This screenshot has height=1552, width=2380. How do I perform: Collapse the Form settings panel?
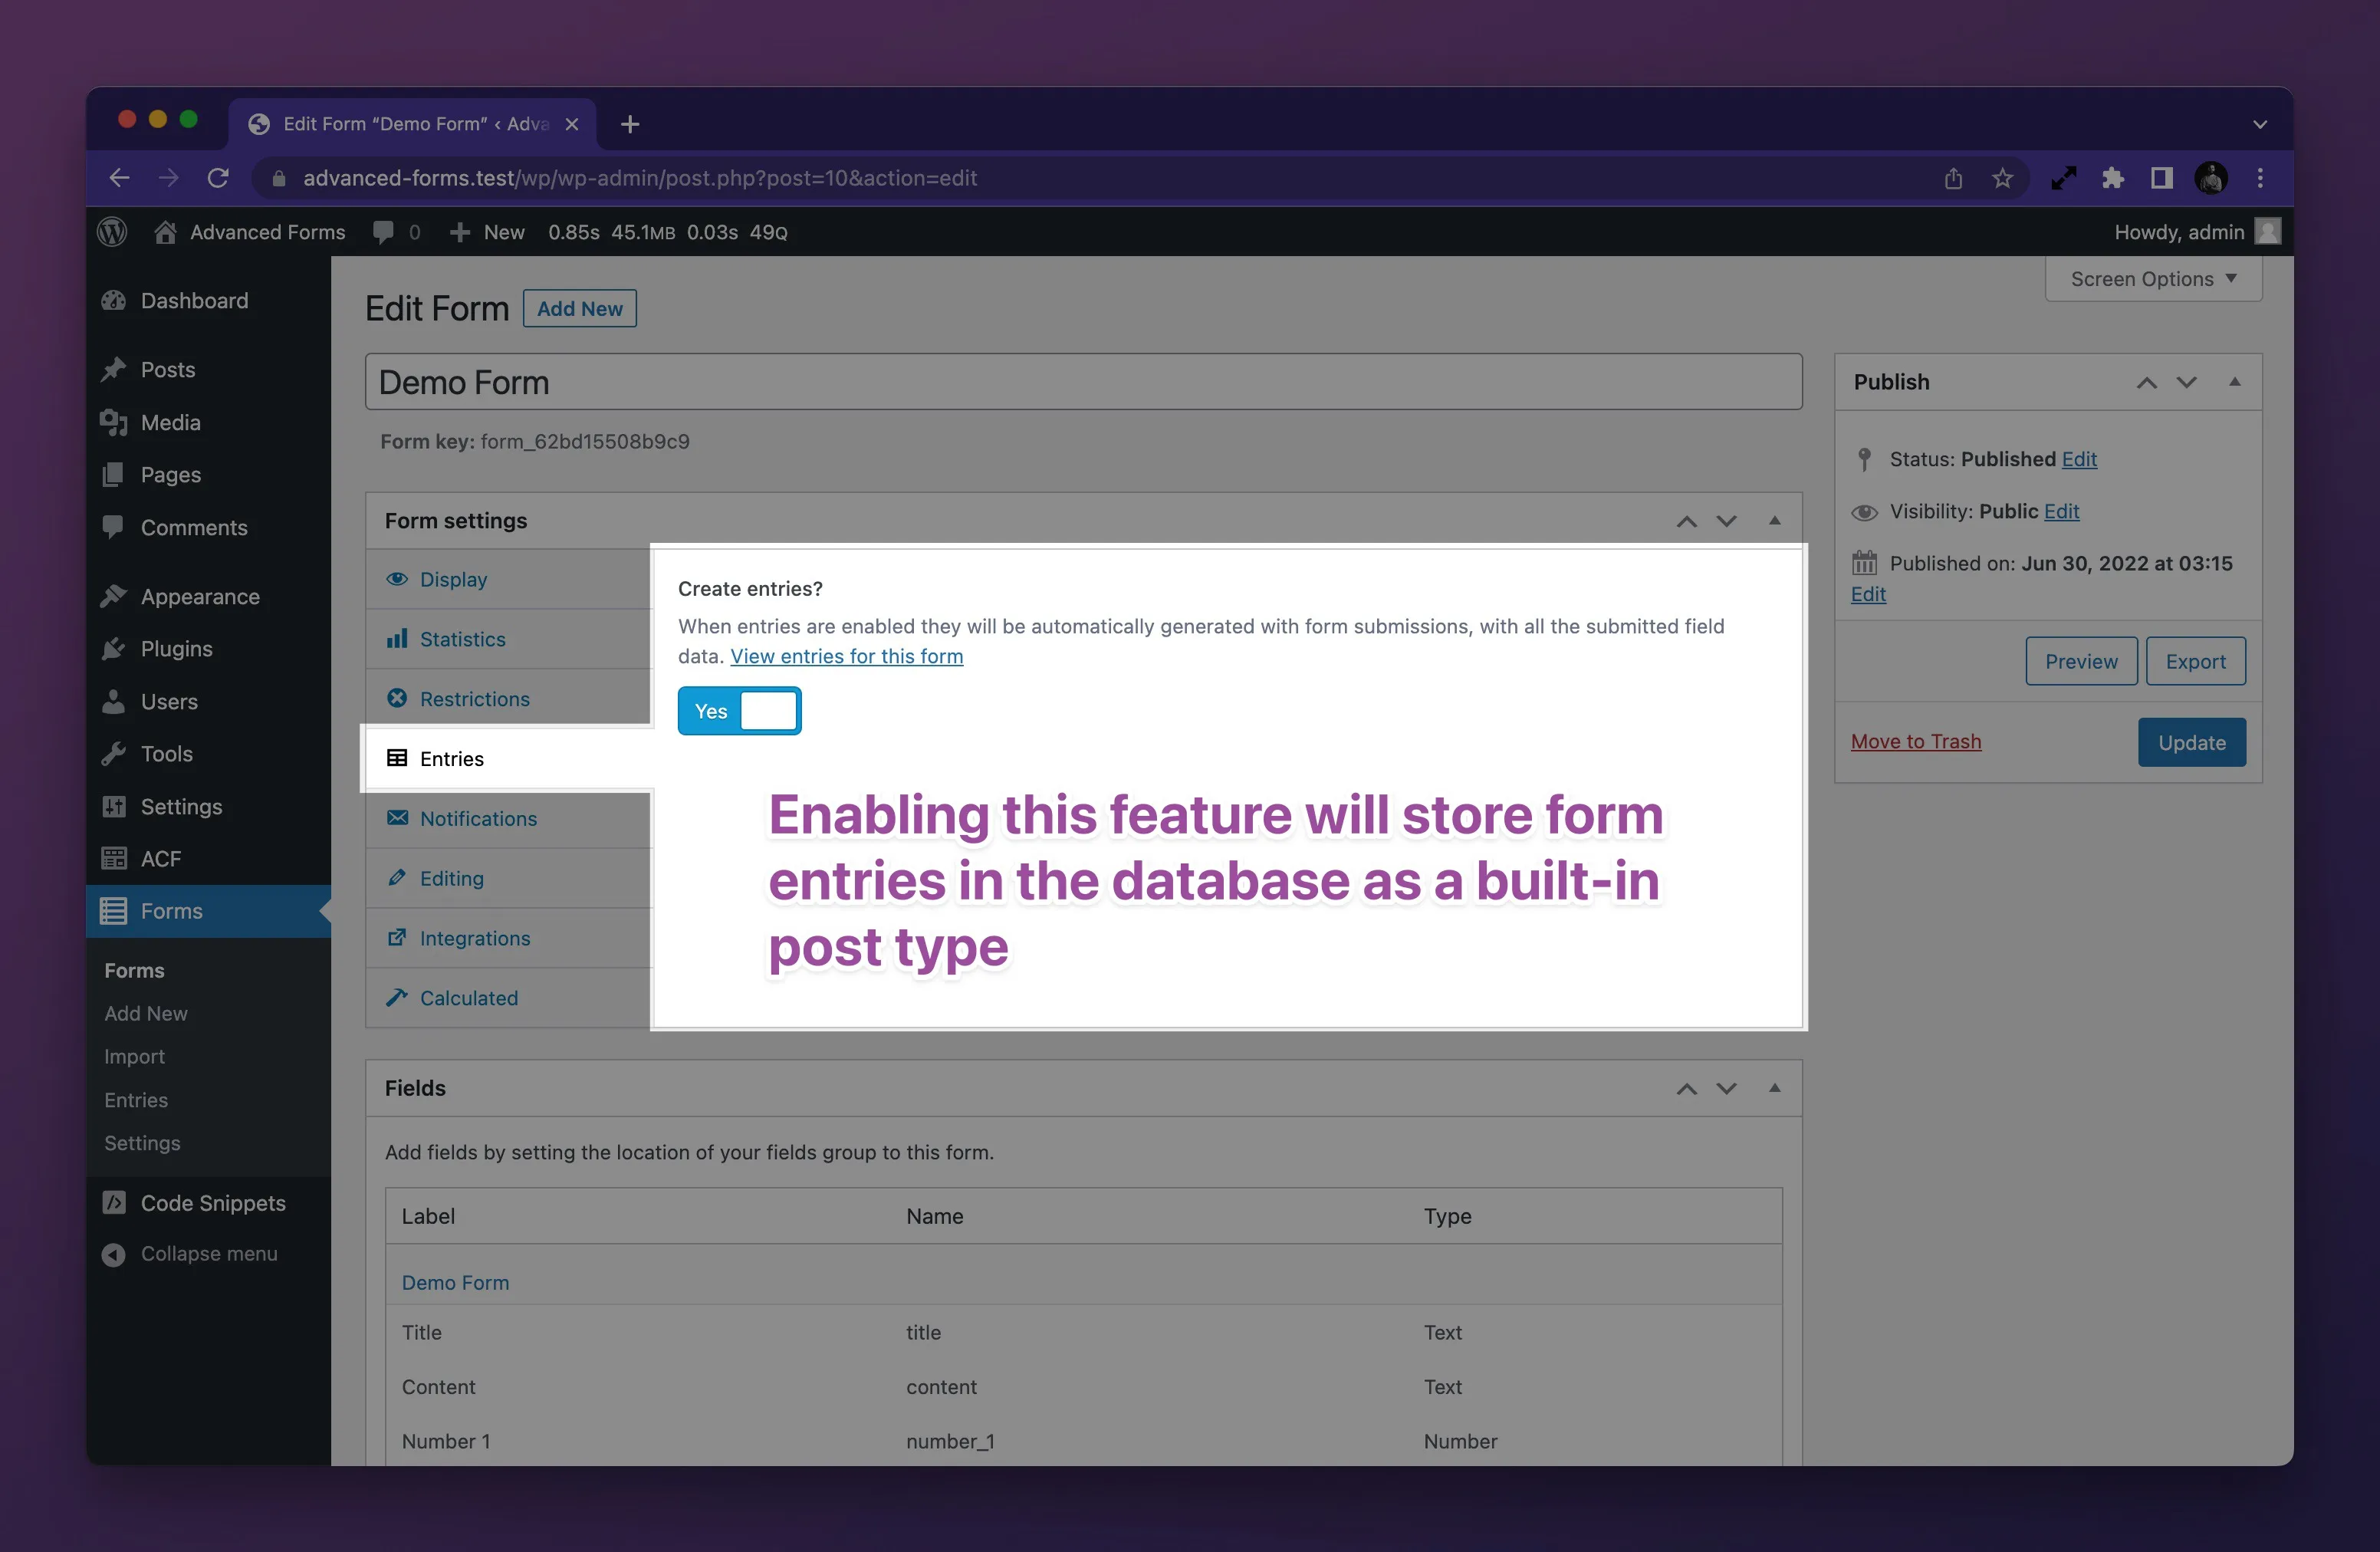tap(1774, 520)
